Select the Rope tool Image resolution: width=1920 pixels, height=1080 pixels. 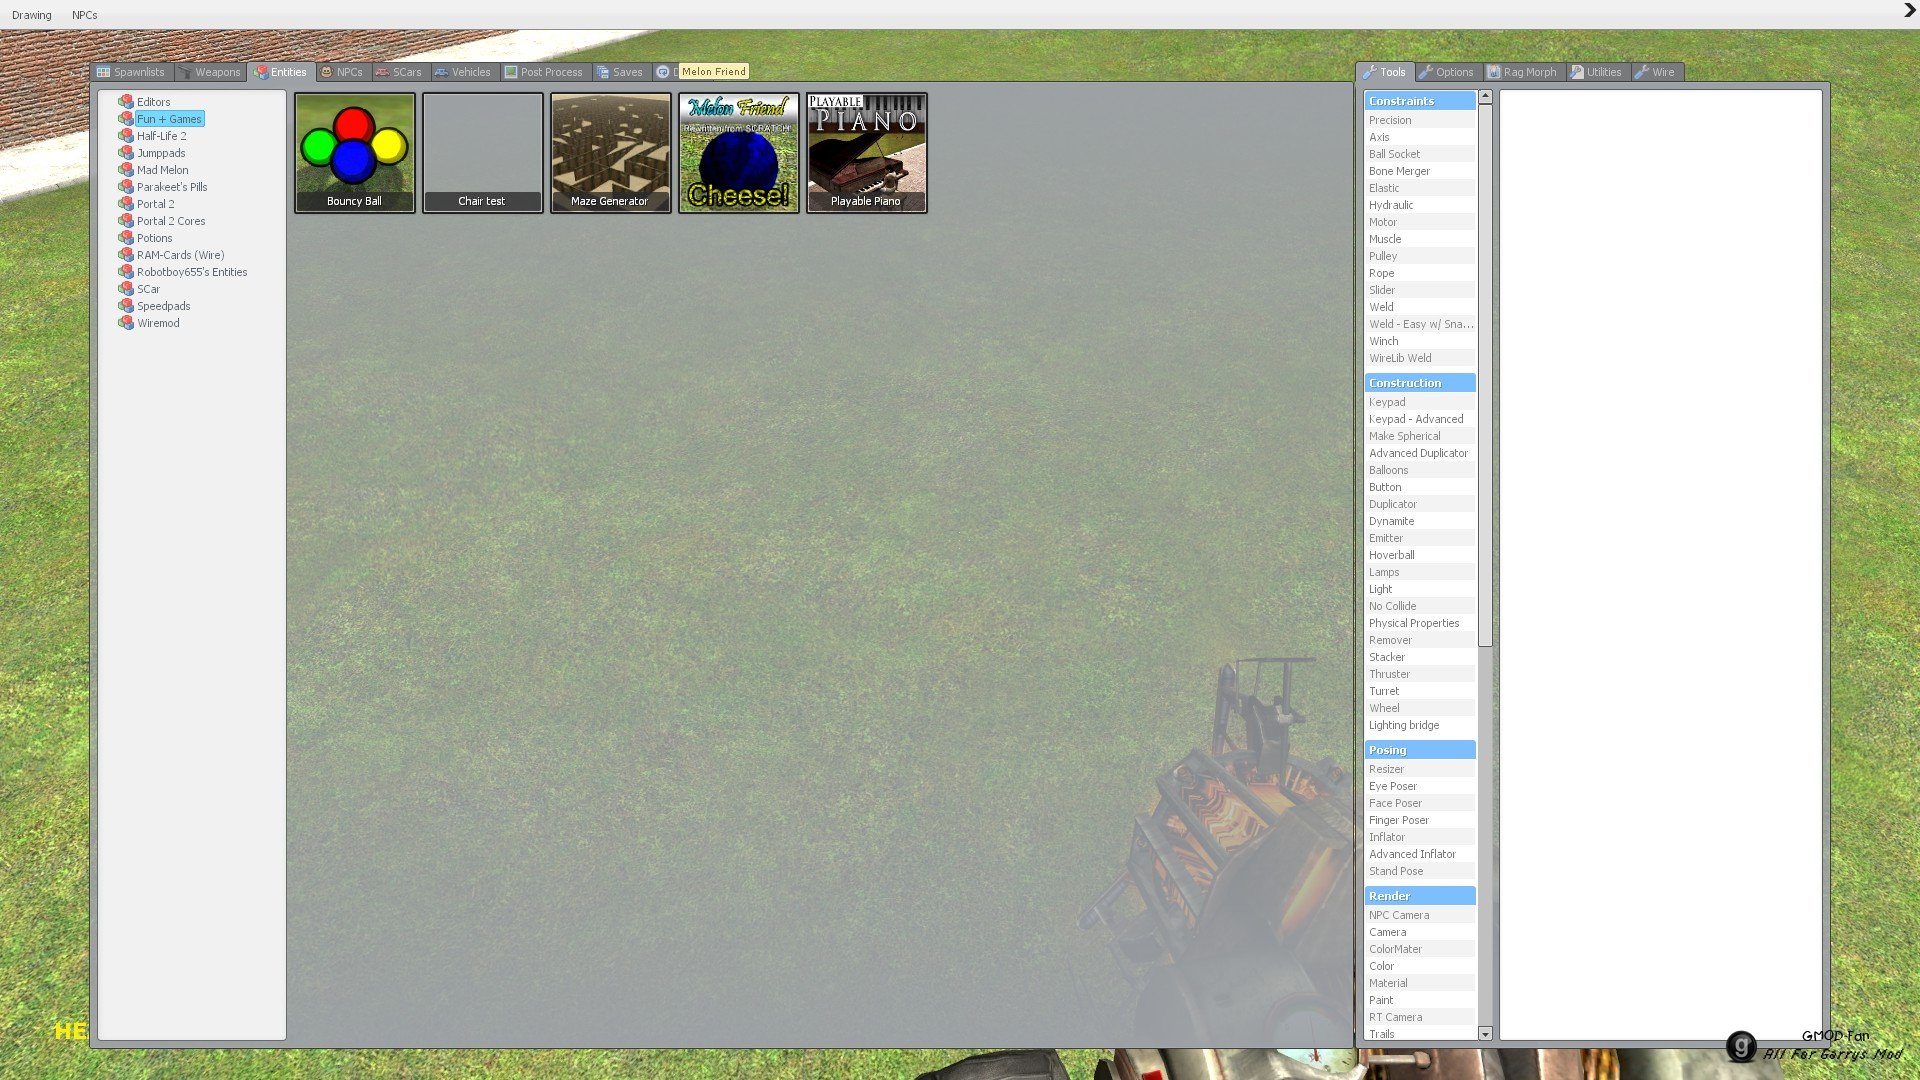[x=1420, y=273]
